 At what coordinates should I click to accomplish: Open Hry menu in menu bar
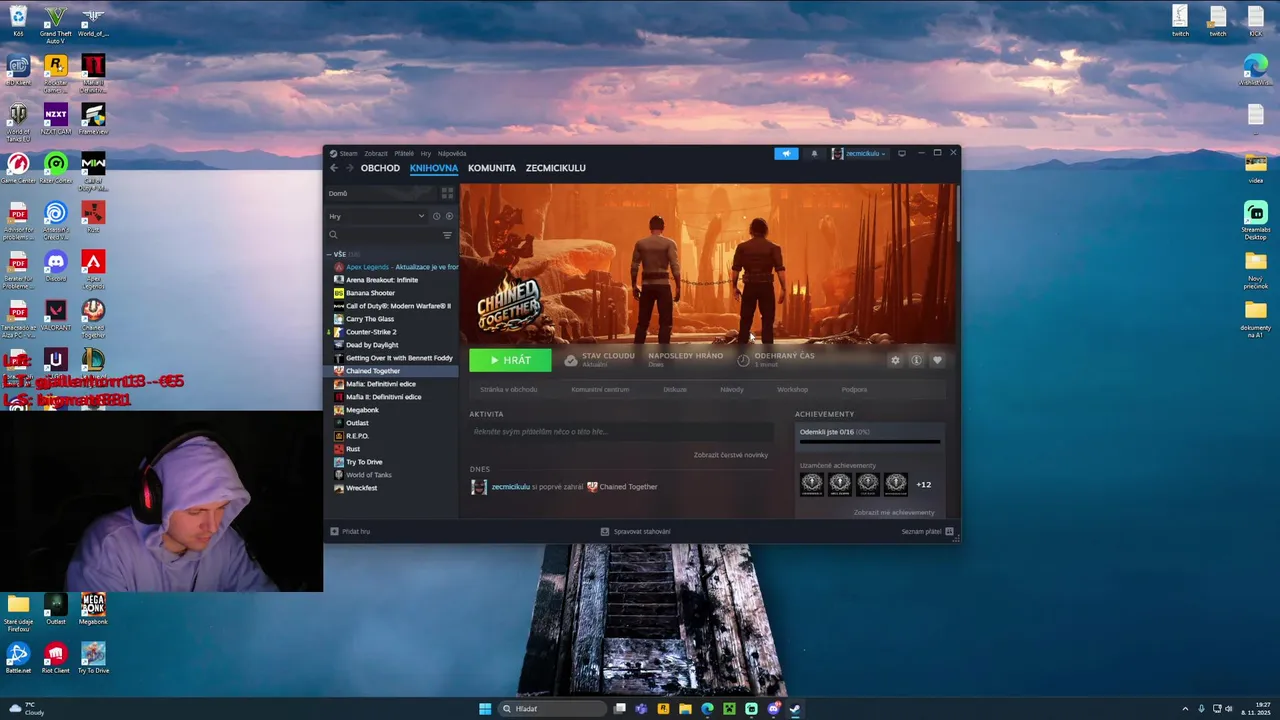click(426, 153)
